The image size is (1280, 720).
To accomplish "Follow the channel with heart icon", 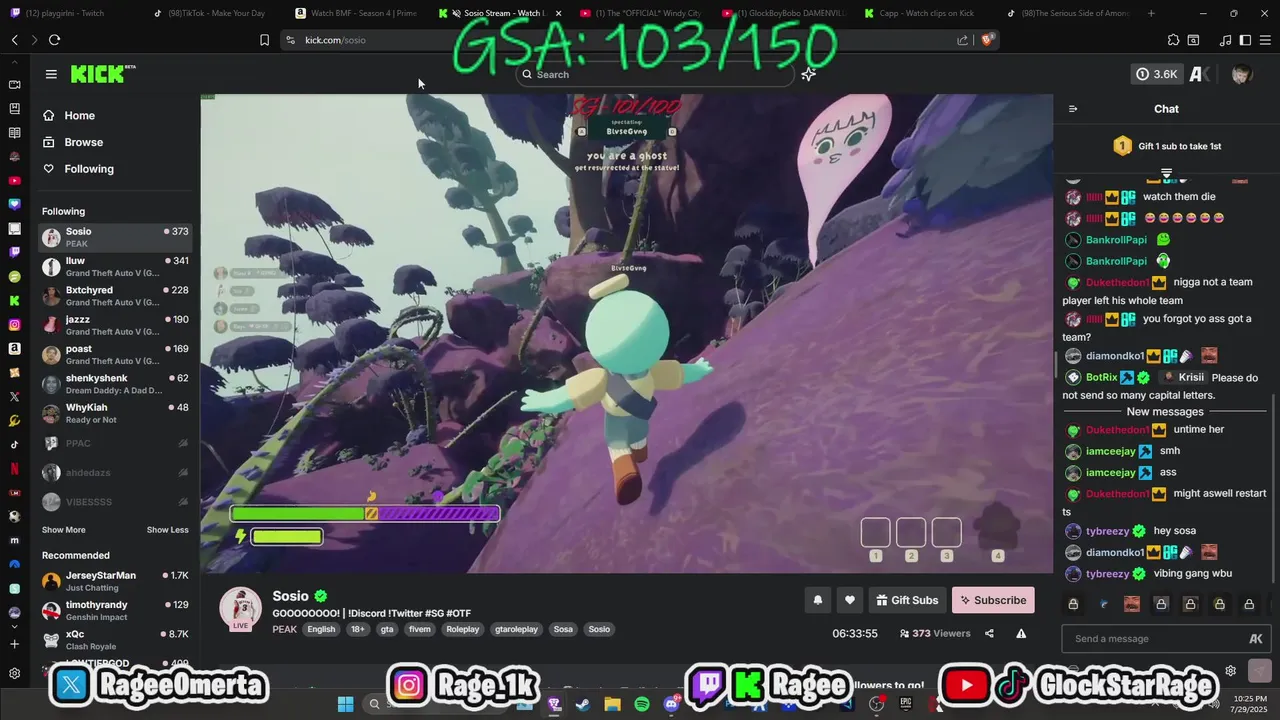I will click(849, 600).
